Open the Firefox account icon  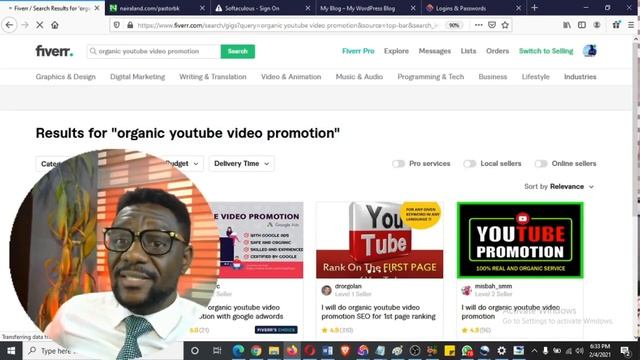tap(597, 25)
